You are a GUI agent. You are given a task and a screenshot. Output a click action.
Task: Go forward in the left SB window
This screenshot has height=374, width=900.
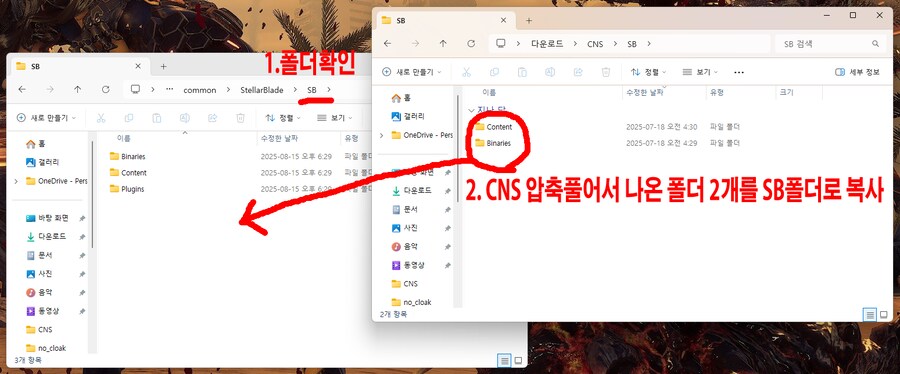tap(50, 89)
